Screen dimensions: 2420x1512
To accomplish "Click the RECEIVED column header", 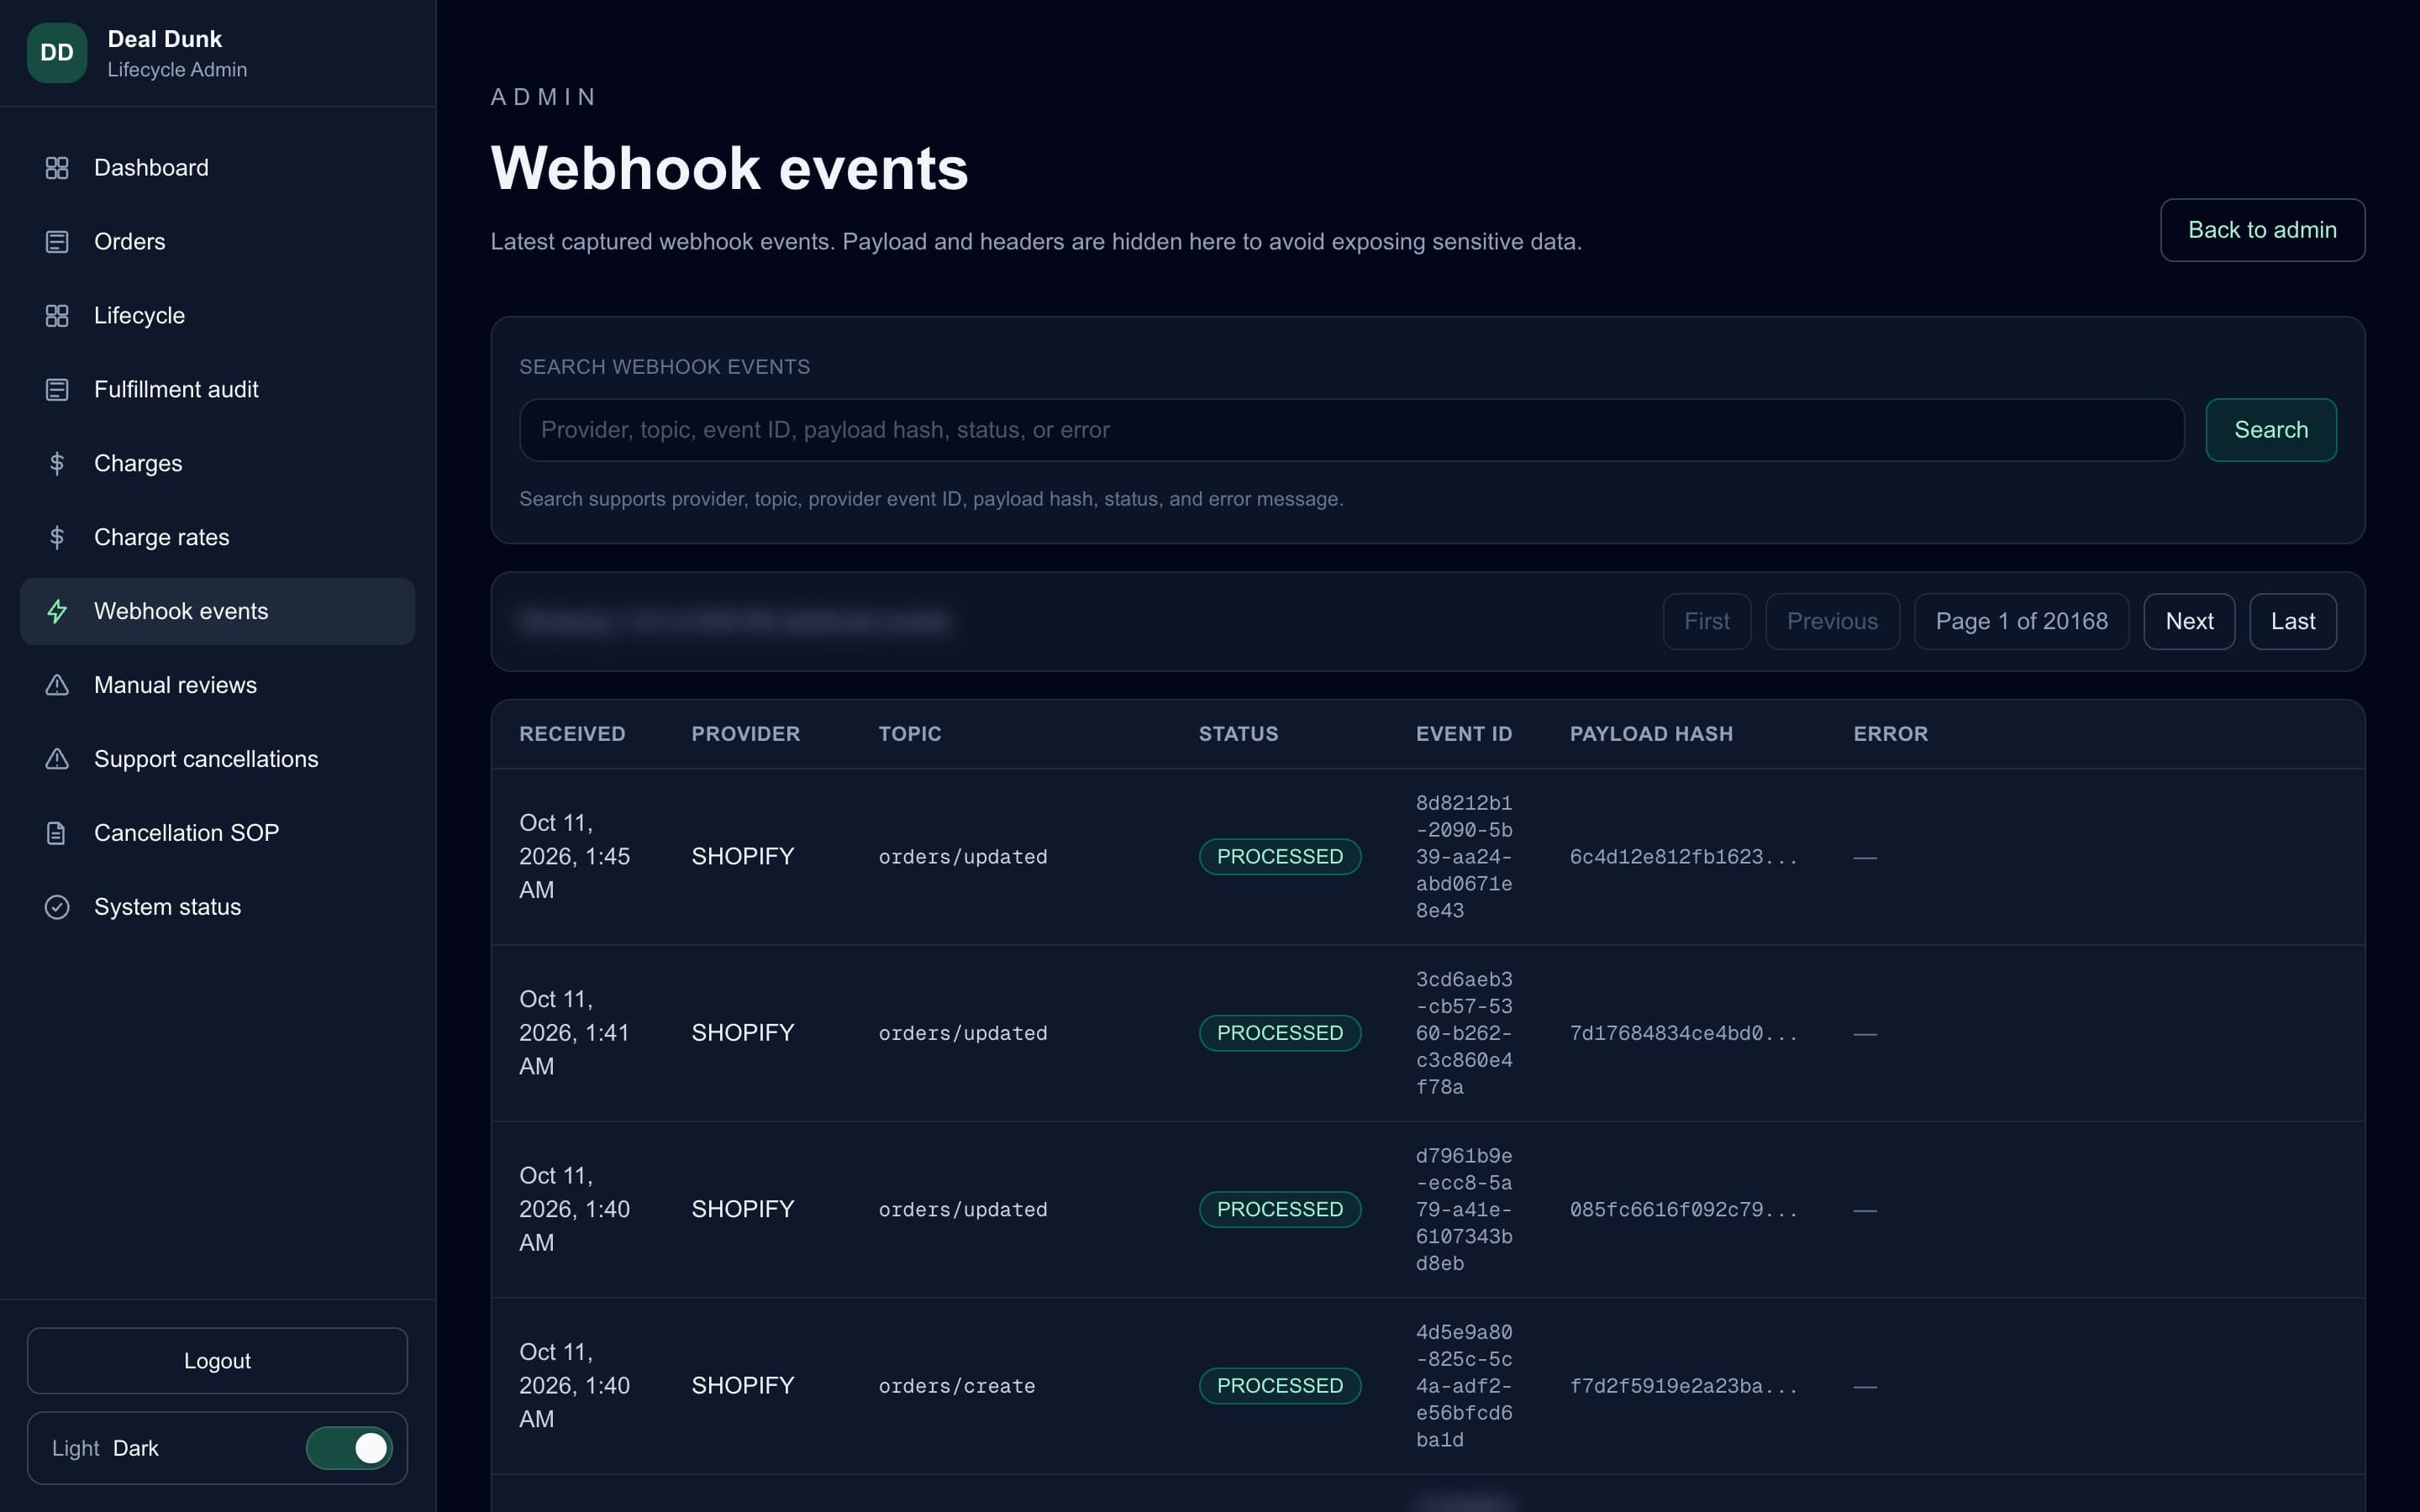I will 572,734.
